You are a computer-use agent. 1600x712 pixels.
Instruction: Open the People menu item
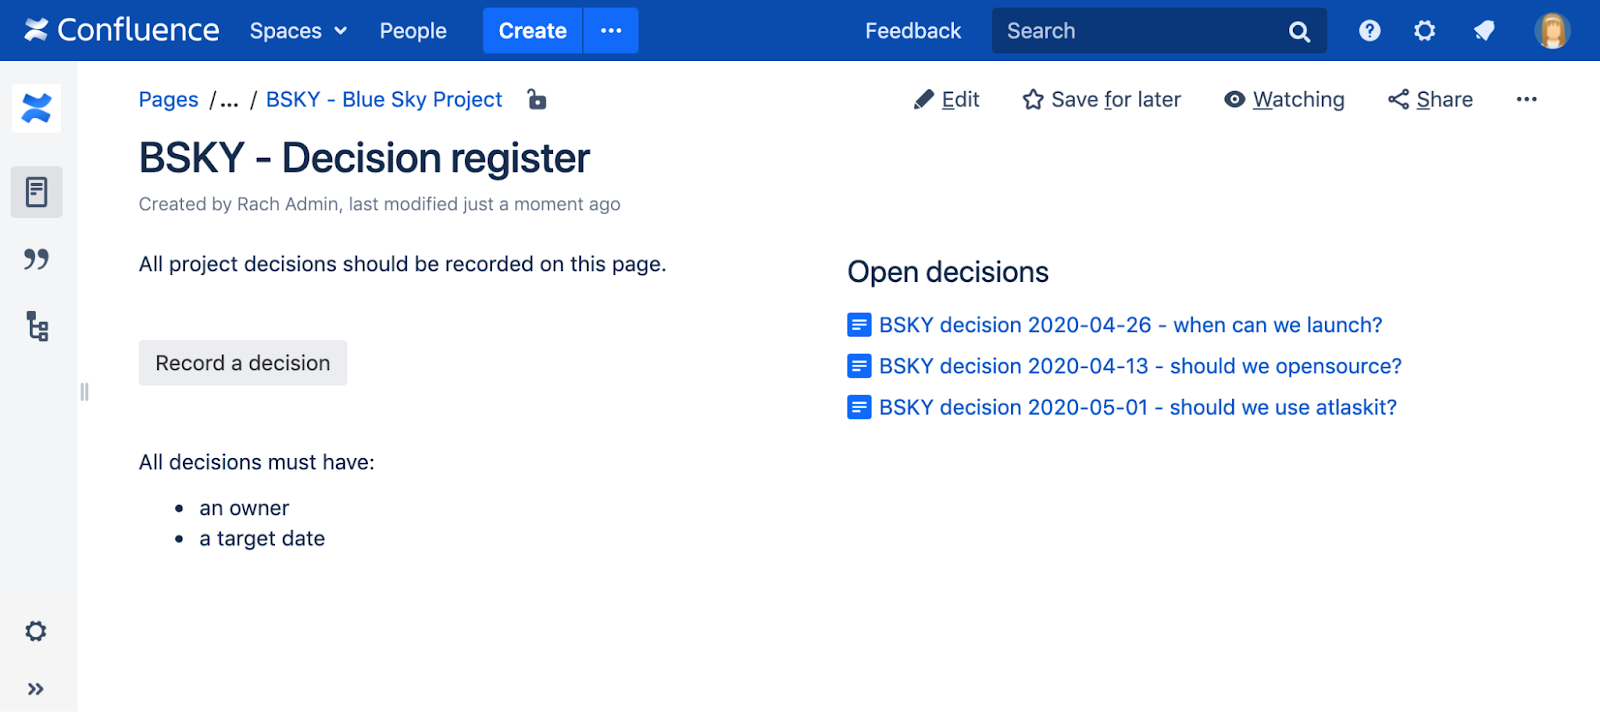pos(413,31)
